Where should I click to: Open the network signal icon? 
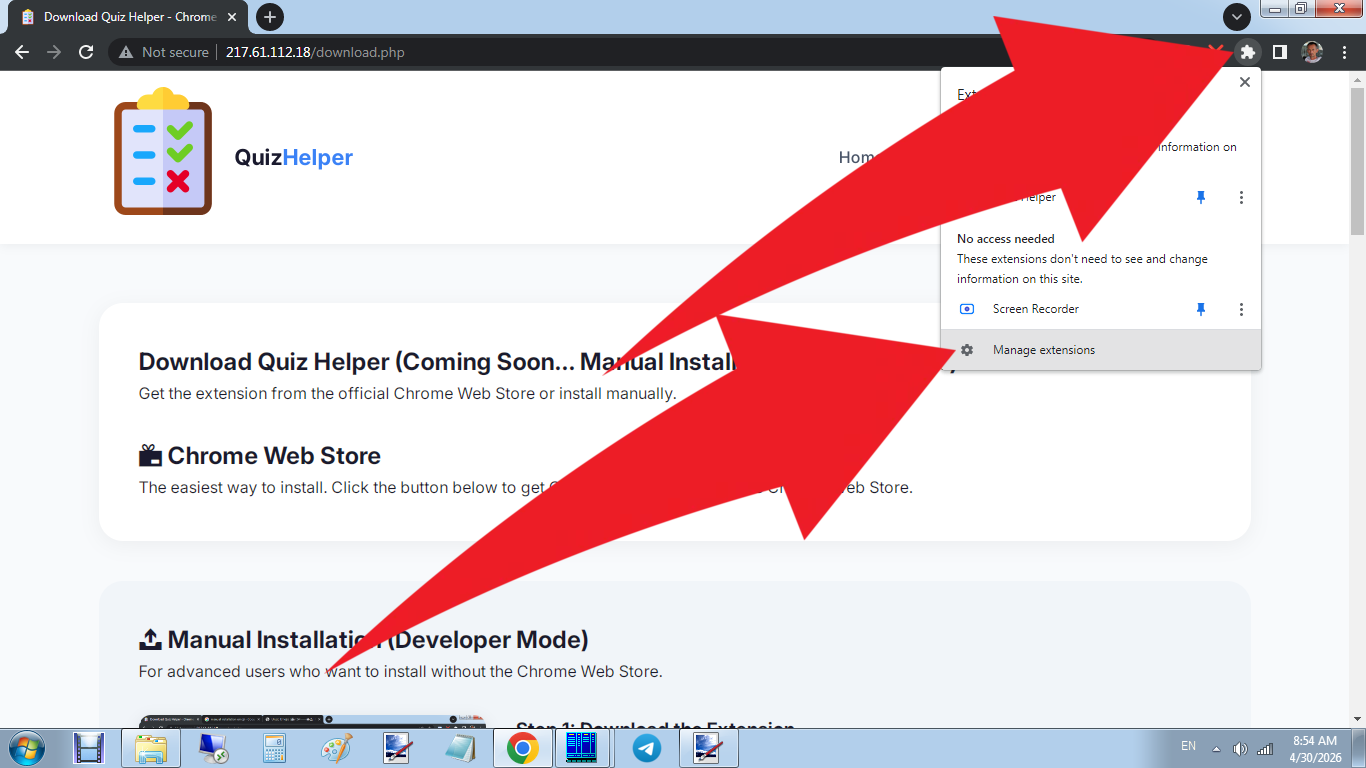point(1265,749)
